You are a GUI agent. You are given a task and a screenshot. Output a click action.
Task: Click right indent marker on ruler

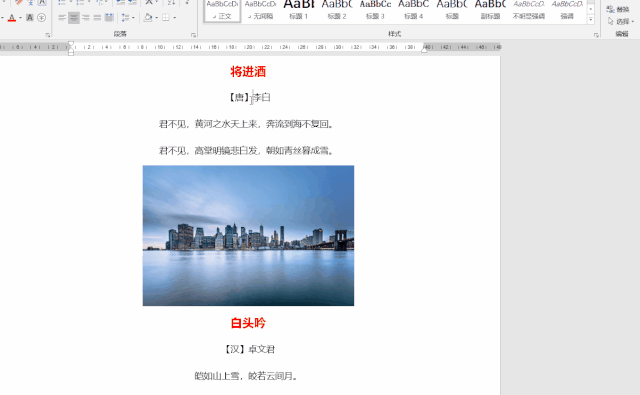(x=424, y=49)
